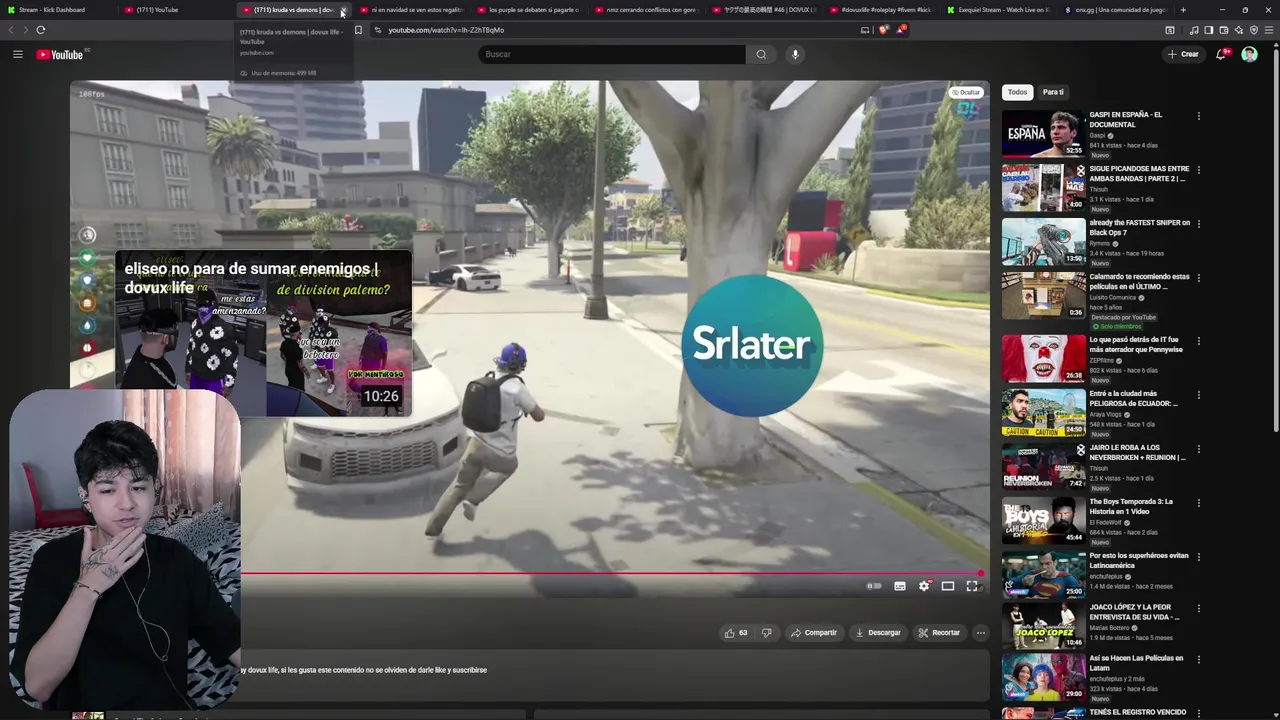This screenshot has width=1280, height=720.
Task: Click the Descargar button
Action: tap(878, 632)
